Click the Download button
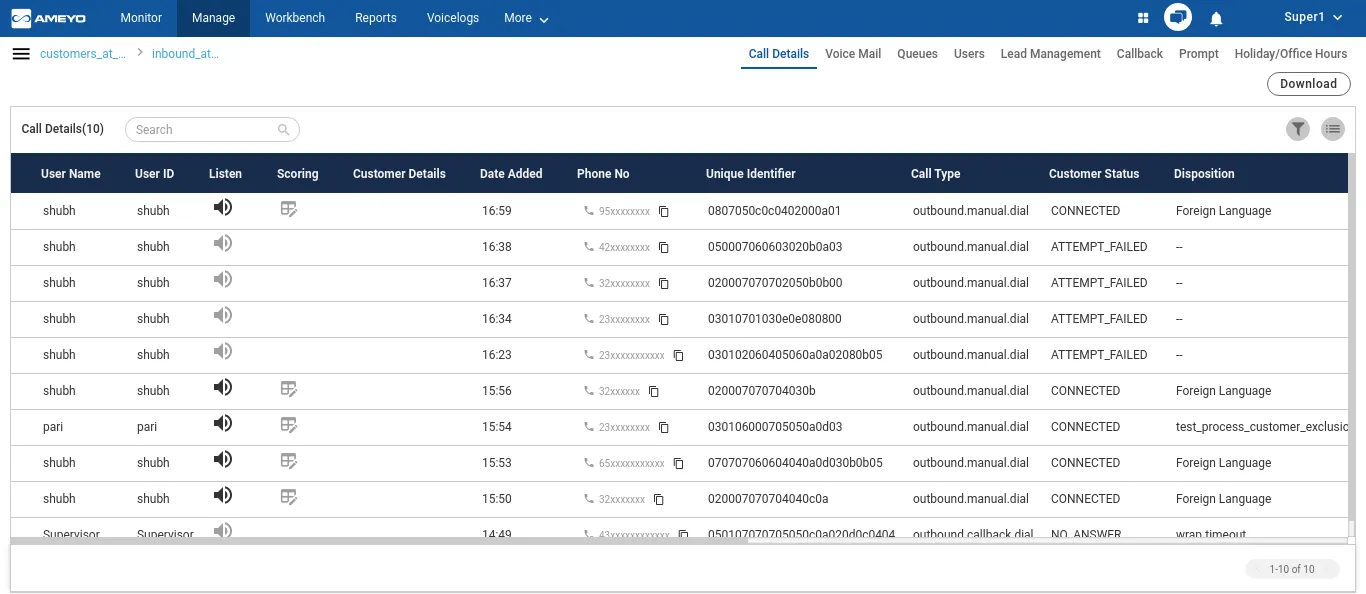Image resolution: width=1366 pixels, height=594 pixels. (1308, 84)
